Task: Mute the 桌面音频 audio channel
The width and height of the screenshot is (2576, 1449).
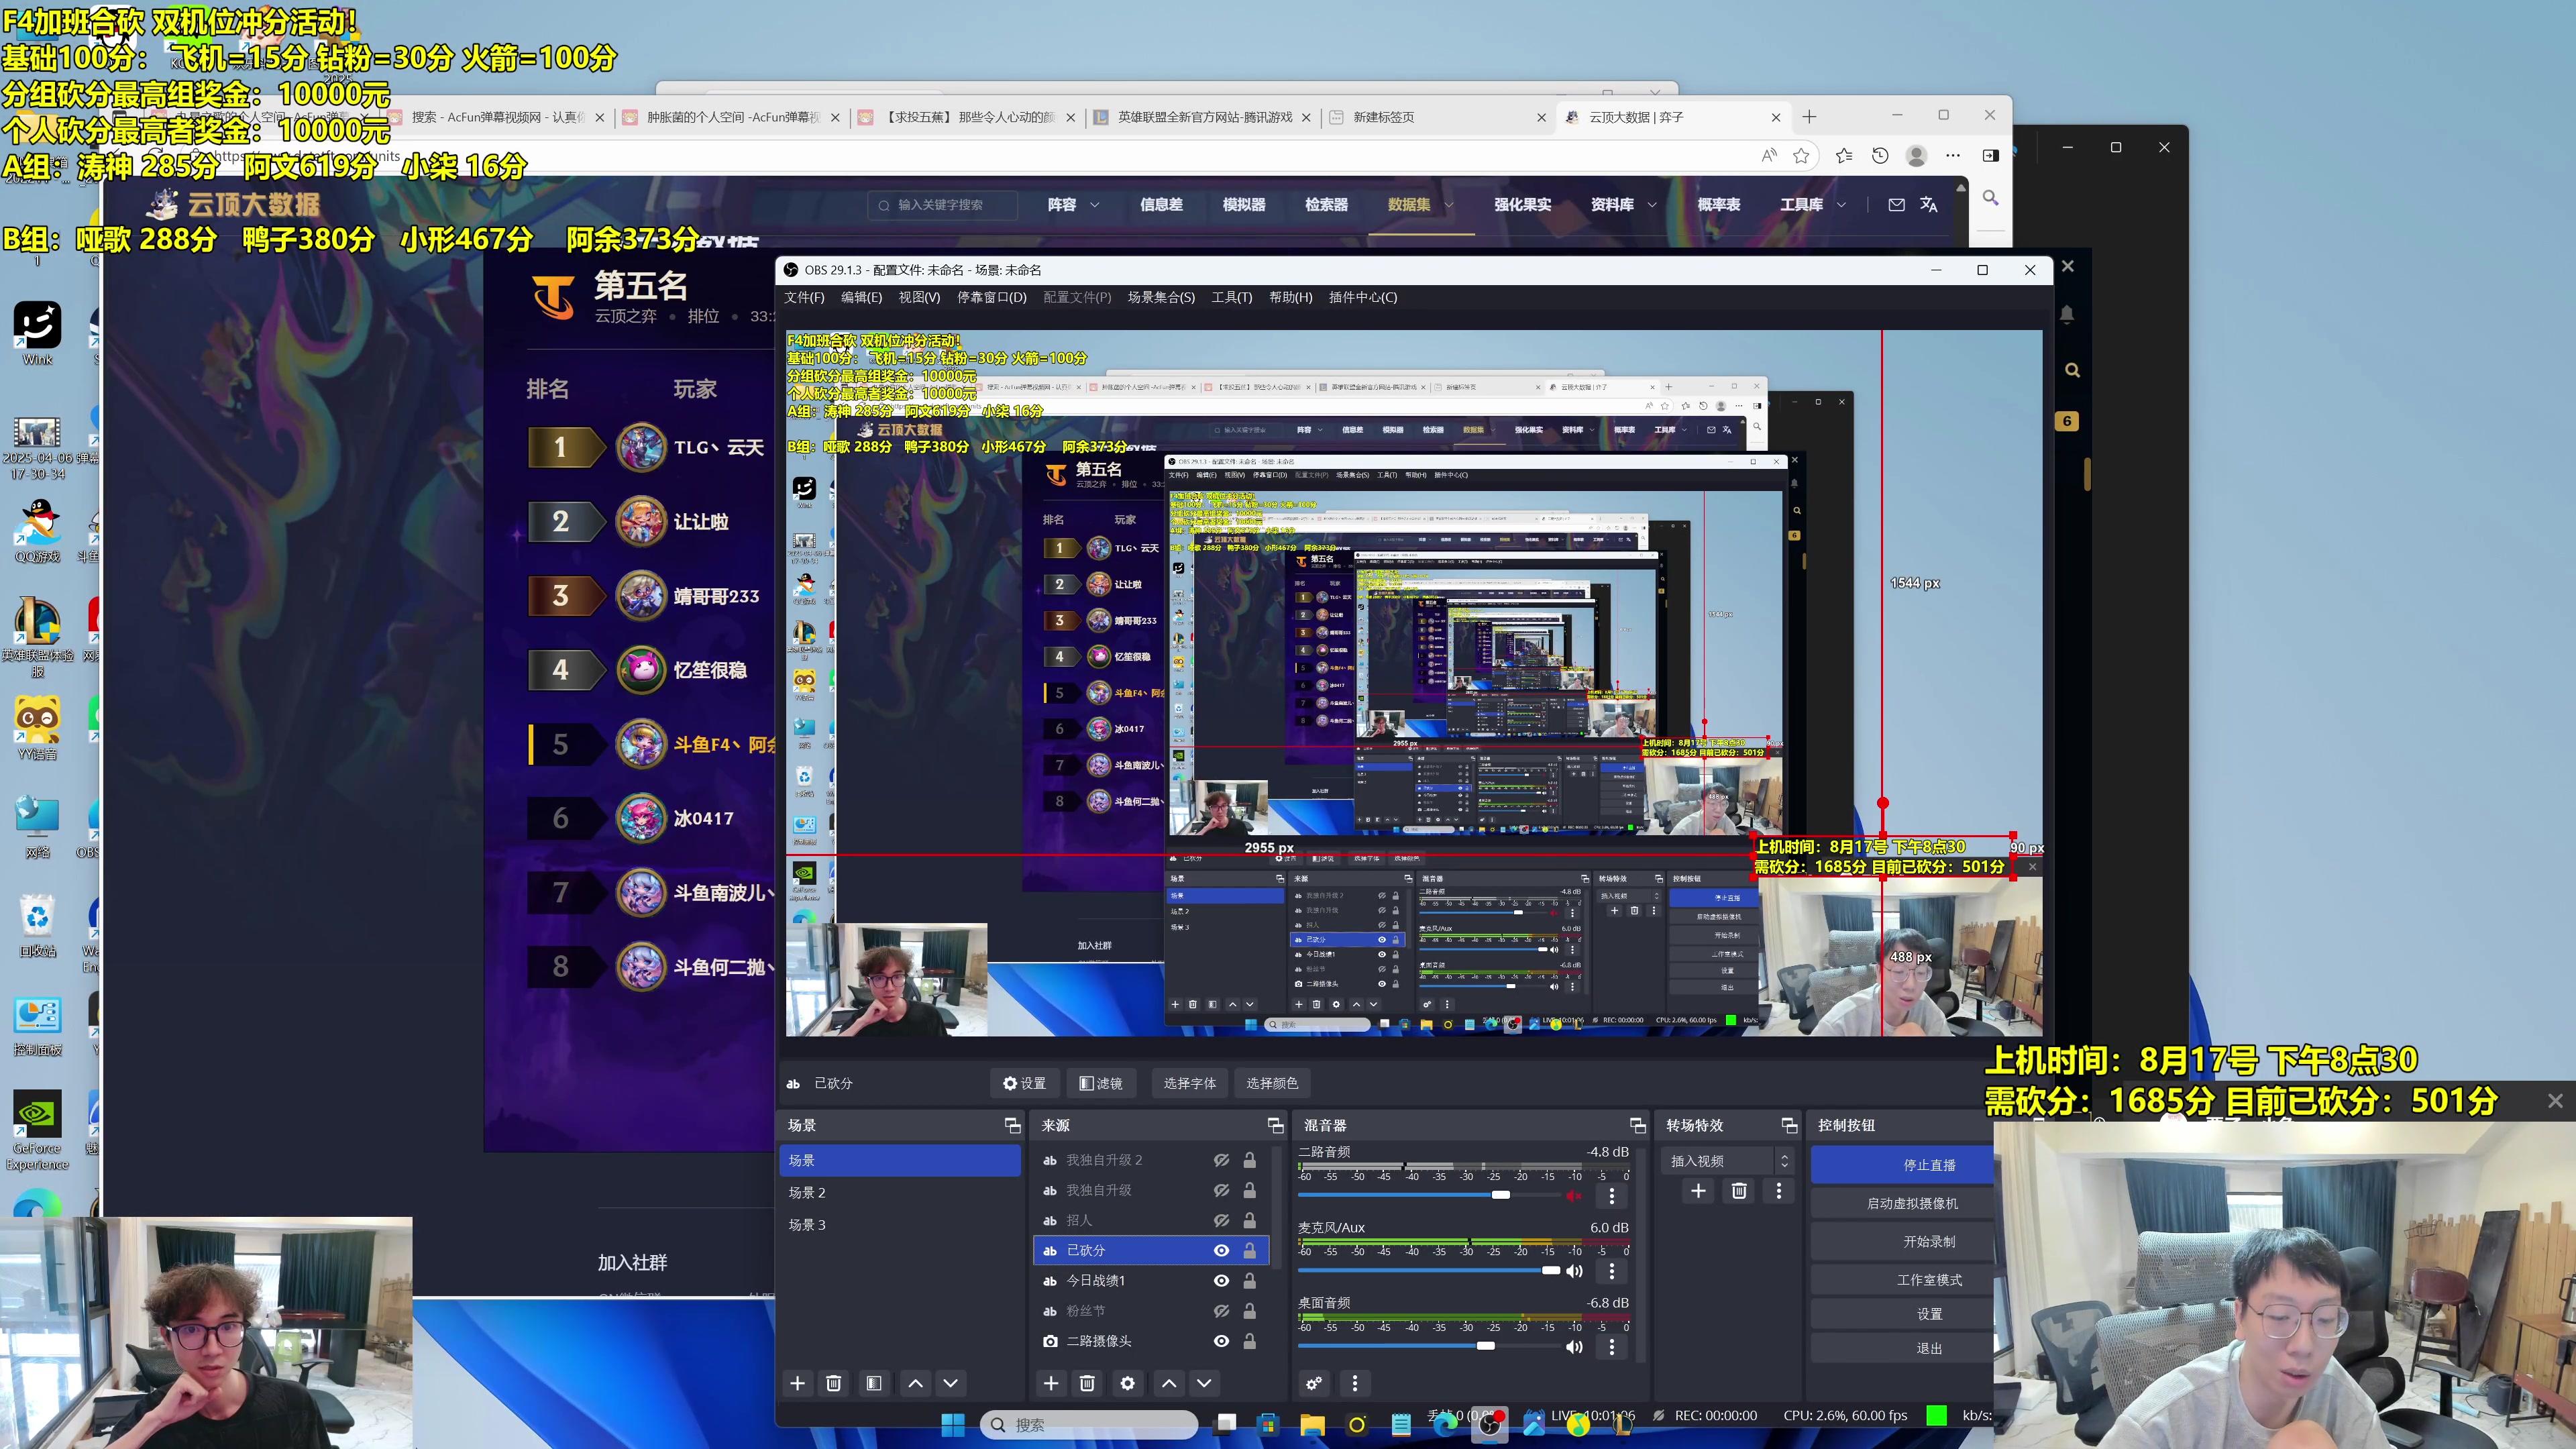Action: (1574, 1346)
